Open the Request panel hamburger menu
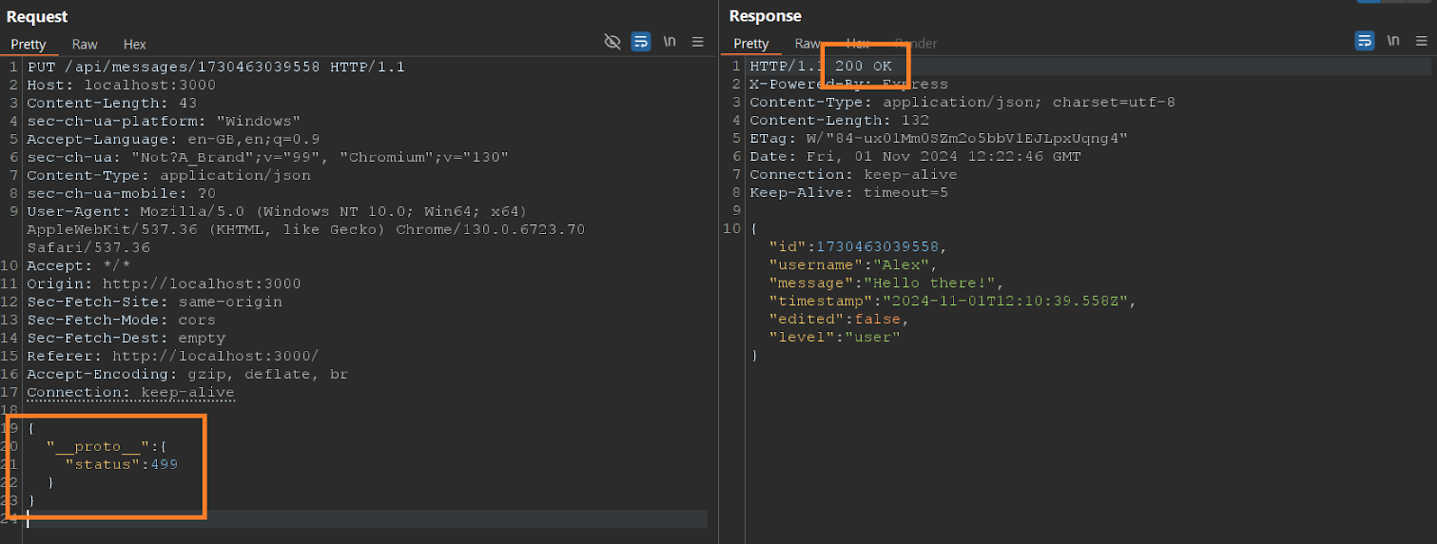The image size is (1437, 544). point(698,42)
